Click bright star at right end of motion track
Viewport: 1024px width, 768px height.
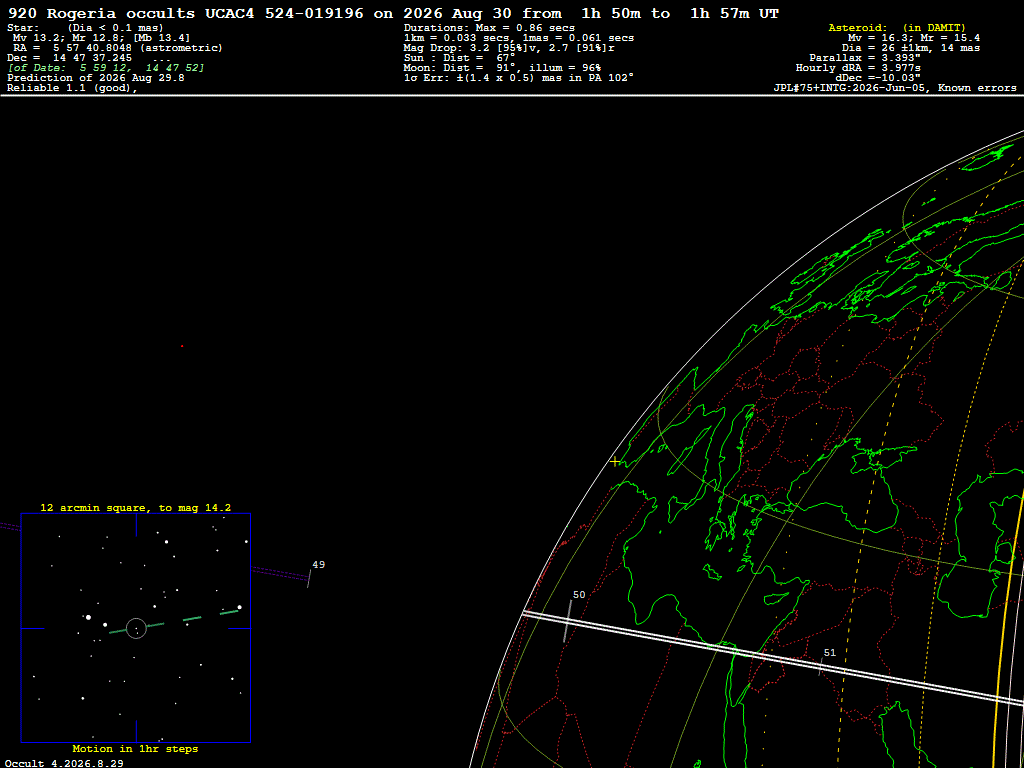click(240, 607)
